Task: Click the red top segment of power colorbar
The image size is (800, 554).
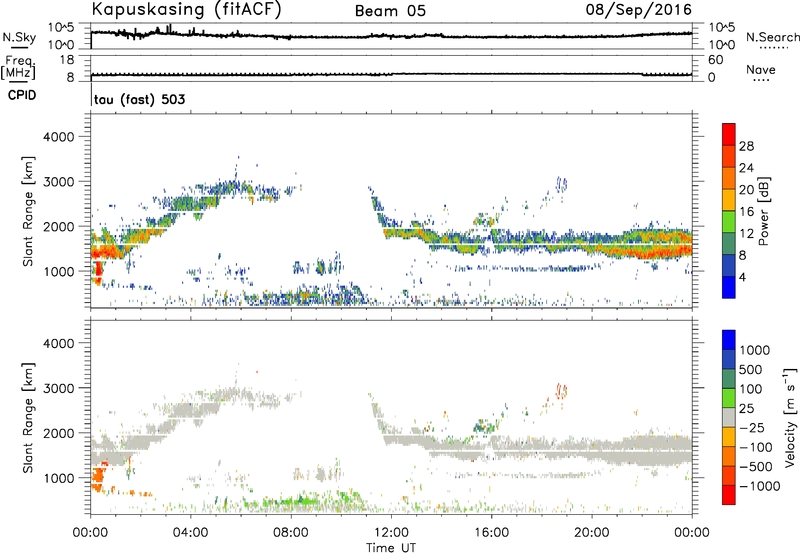Action: (x=729, y=134)
